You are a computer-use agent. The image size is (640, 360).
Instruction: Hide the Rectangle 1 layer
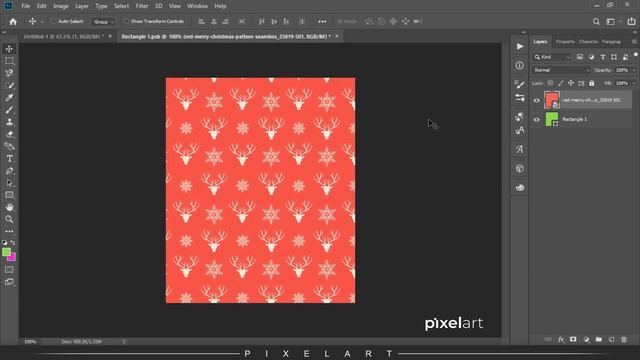click(x=536, y=120)
